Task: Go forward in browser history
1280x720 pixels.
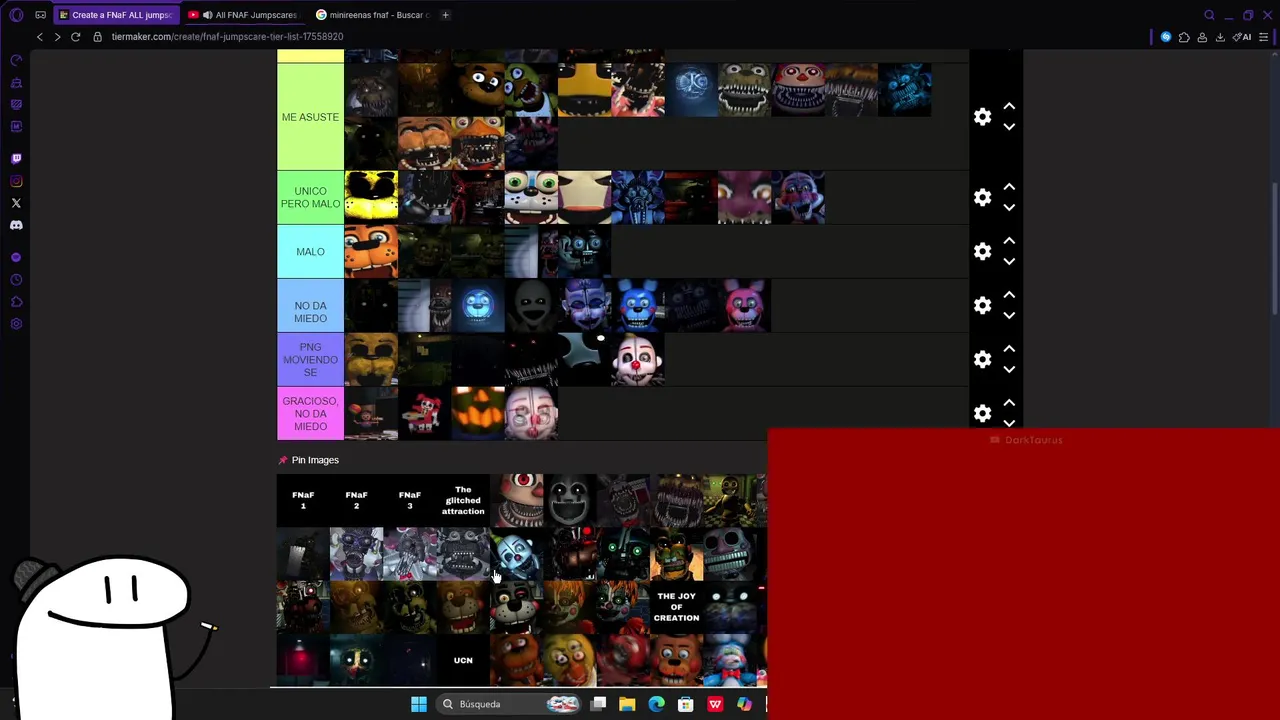Action: point(57,37)
